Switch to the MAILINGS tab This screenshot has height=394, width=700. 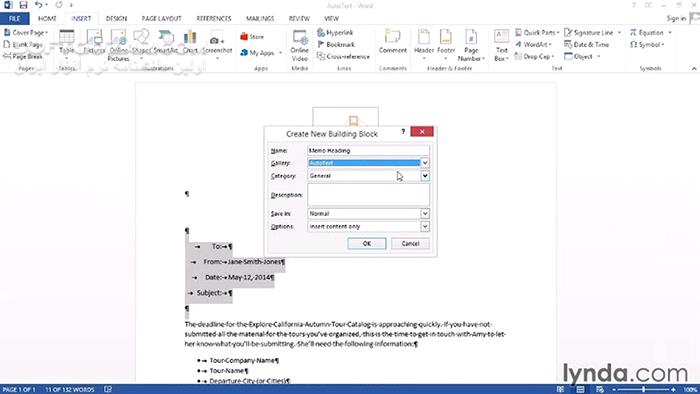(x=260, y=18)
